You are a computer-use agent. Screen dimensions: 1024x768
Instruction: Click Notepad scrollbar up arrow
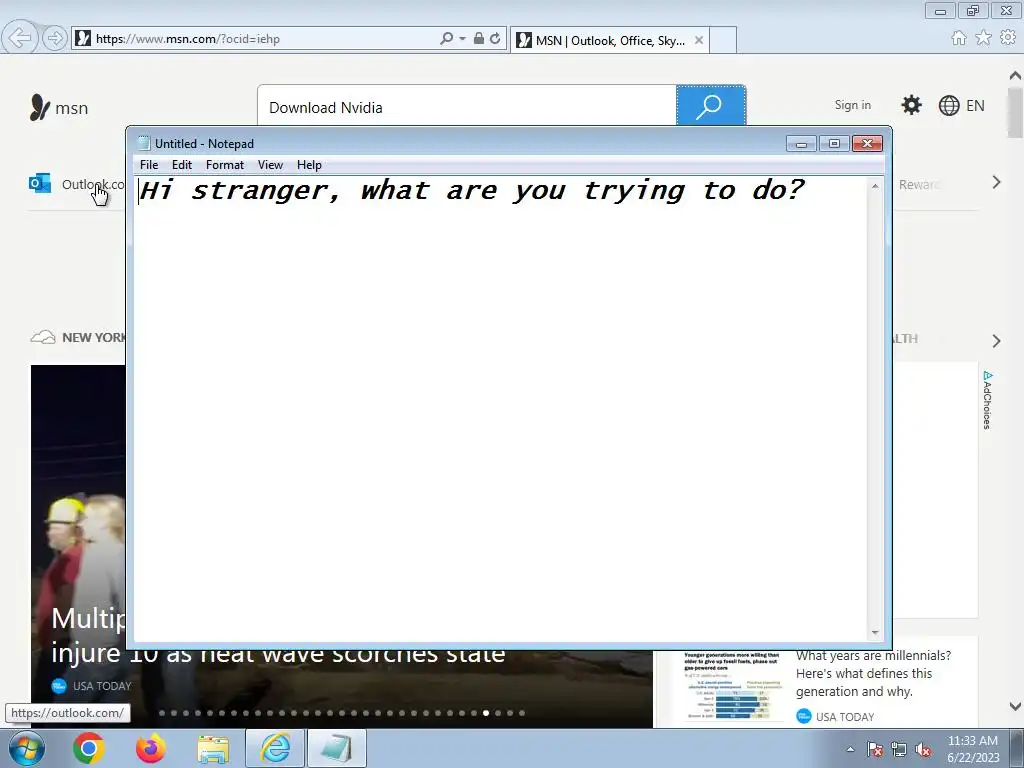(x=875, y=186)
